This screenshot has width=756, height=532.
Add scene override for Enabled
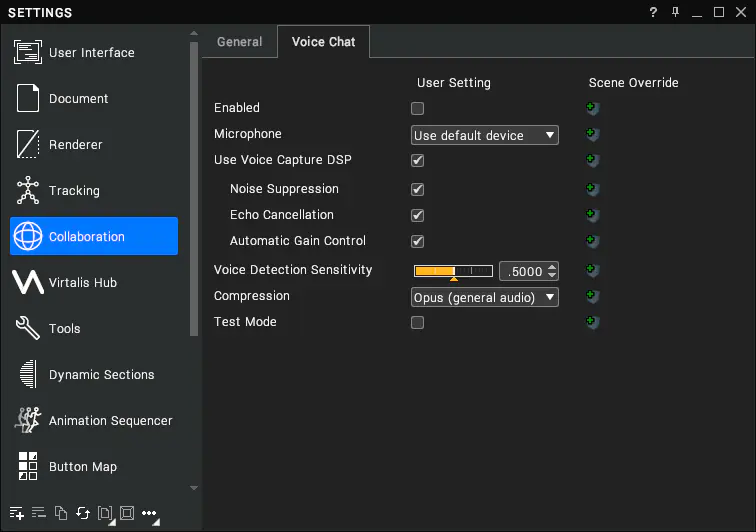tap(593, 108)
